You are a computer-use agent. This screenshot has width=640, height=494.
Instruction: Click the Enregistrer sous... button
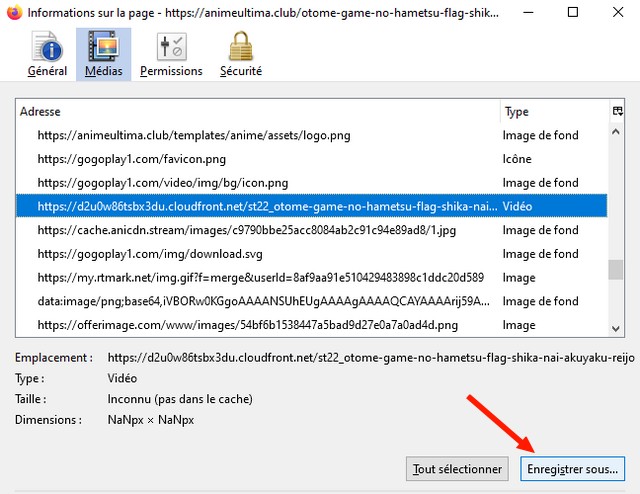point(572,469)
